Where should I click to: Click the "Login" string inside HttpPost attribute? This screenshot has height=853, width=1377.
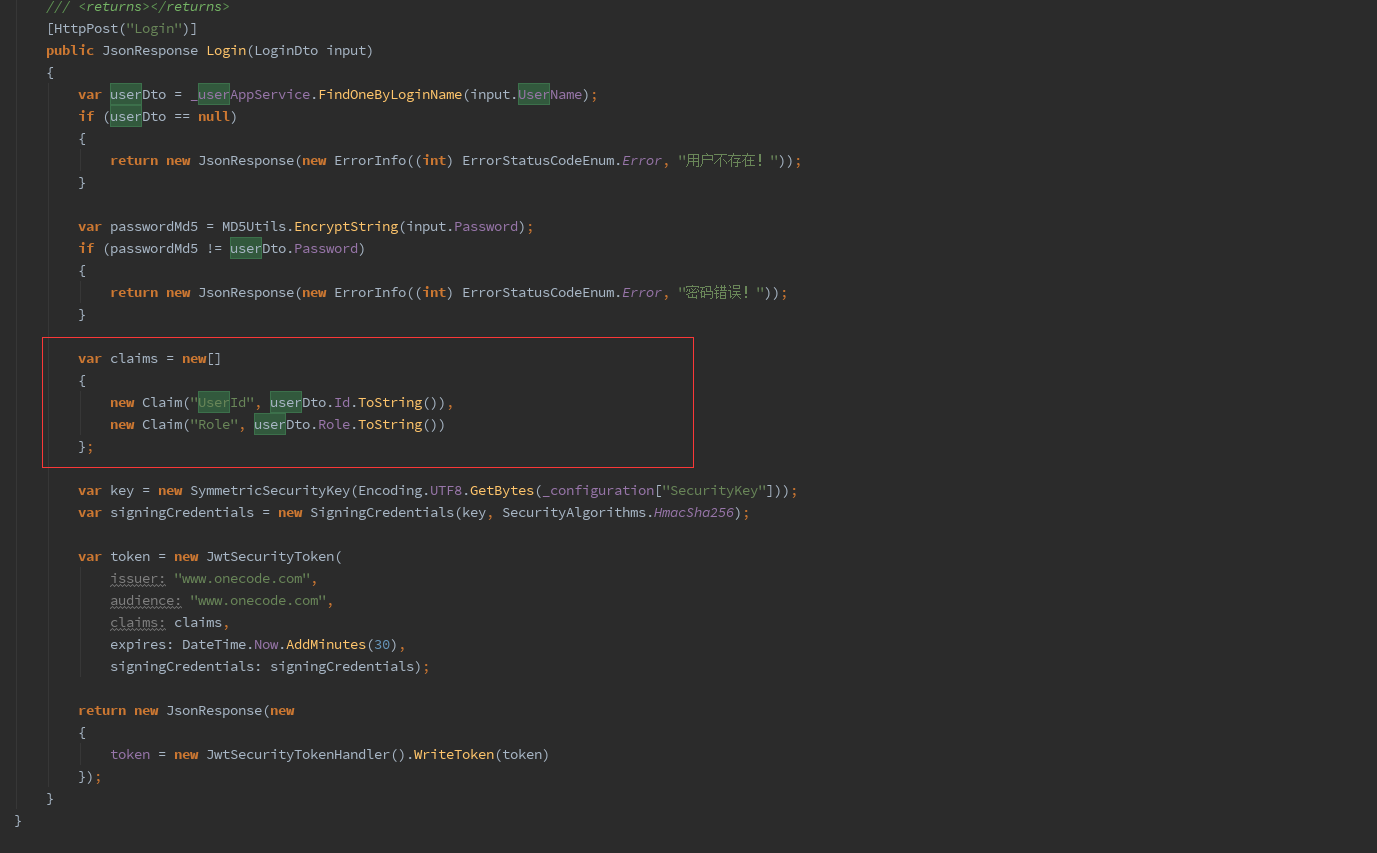(154, 28)
